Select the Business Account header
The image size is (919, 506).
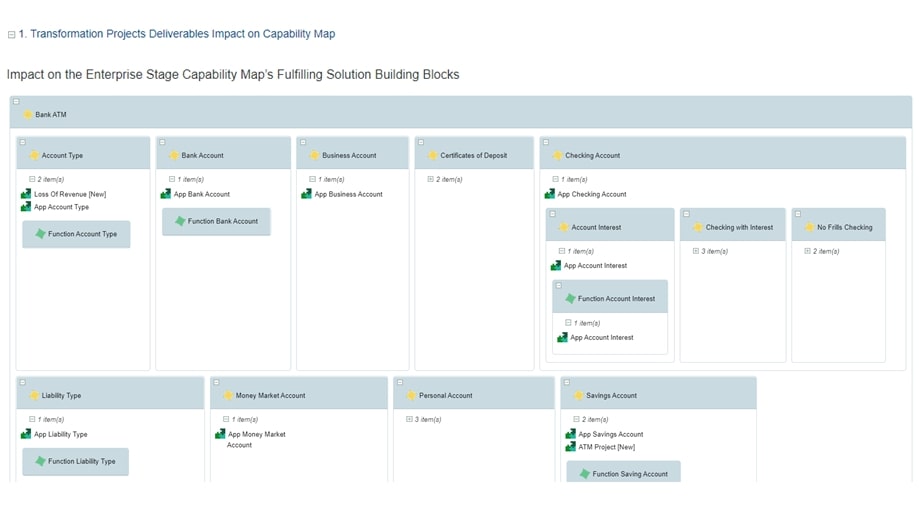349,156
